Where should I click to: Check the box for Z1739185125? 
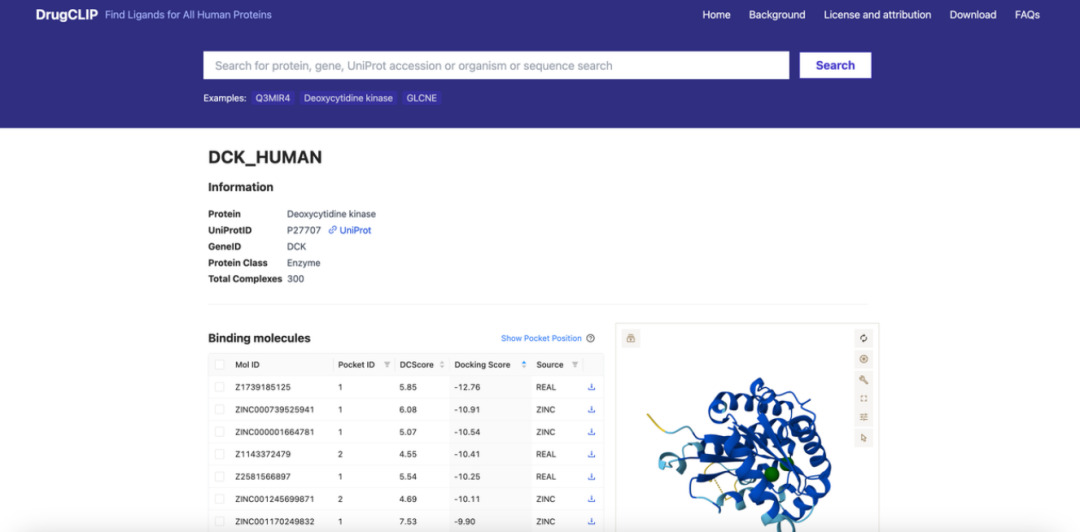[219, 387]
